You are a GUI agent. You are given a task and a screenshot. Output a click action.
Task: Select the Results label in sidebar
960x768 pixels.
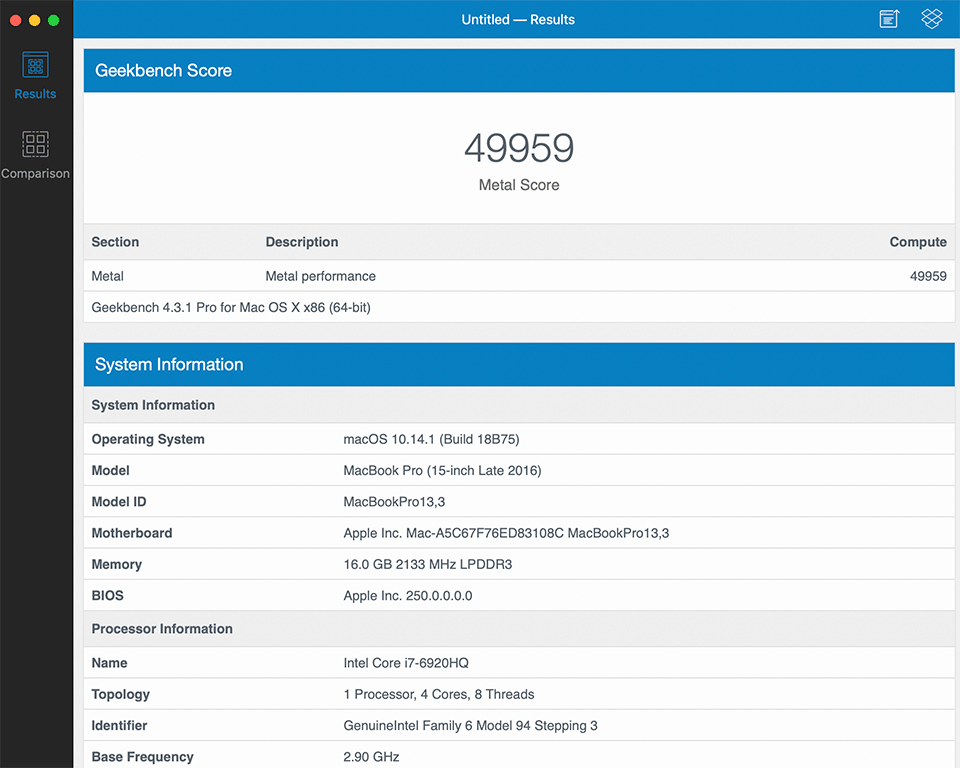36,94
